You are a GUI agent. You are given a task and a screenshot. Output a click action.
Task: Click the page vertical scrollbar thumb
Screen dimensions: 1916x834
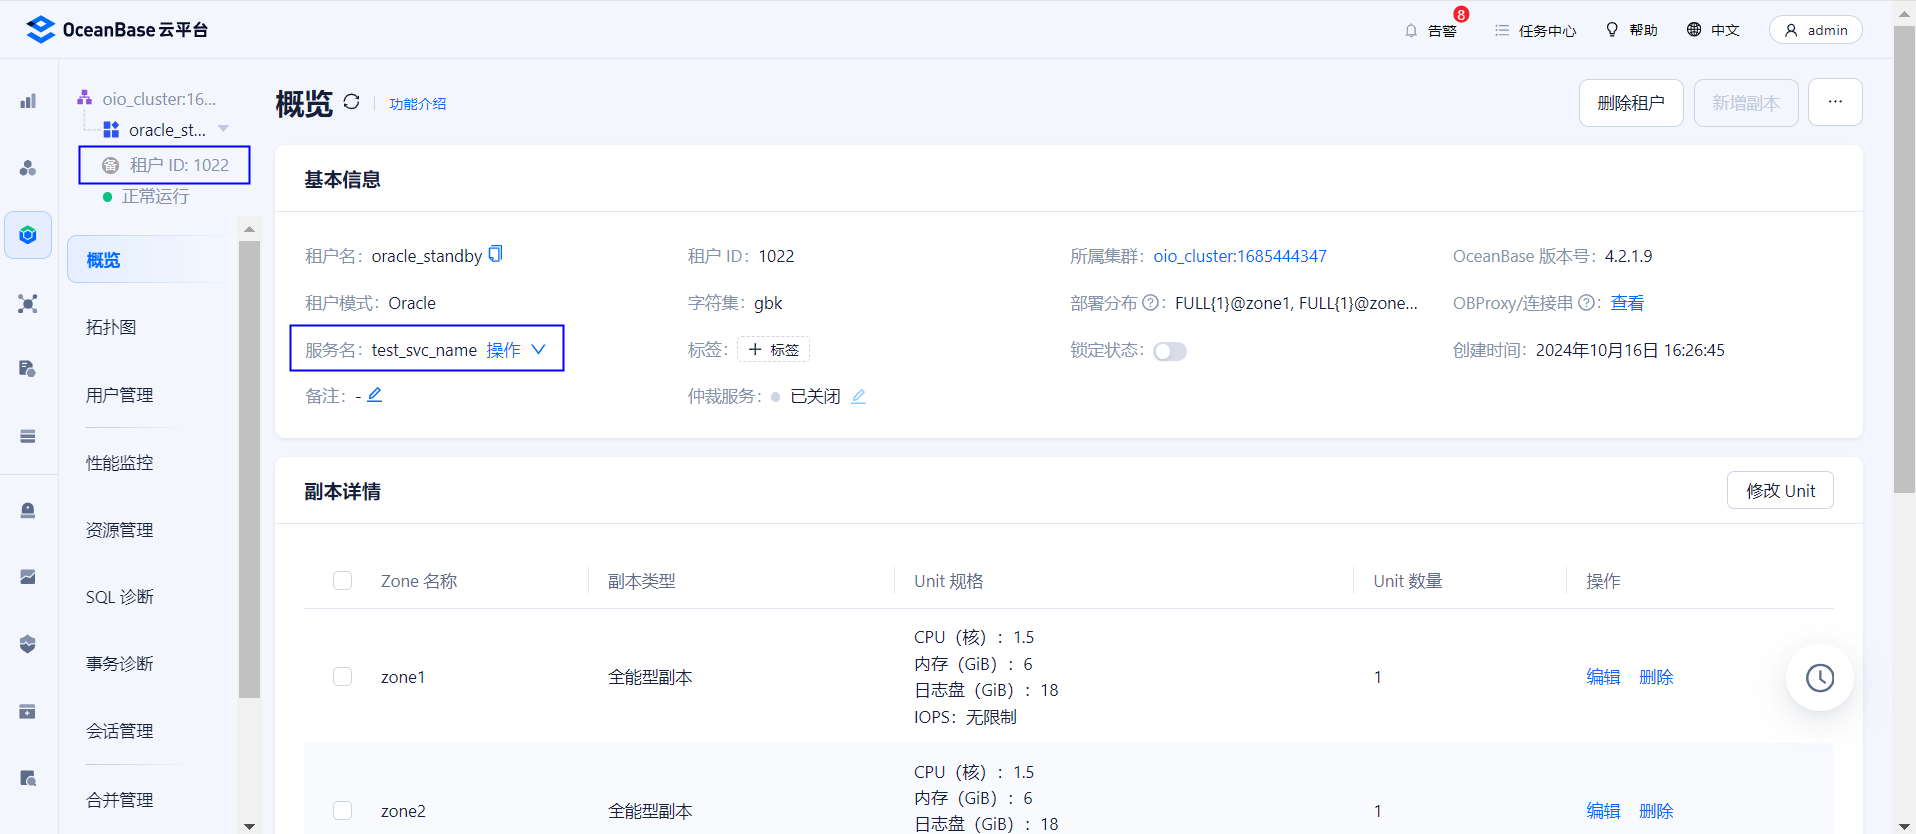(x=1904, y=260)
